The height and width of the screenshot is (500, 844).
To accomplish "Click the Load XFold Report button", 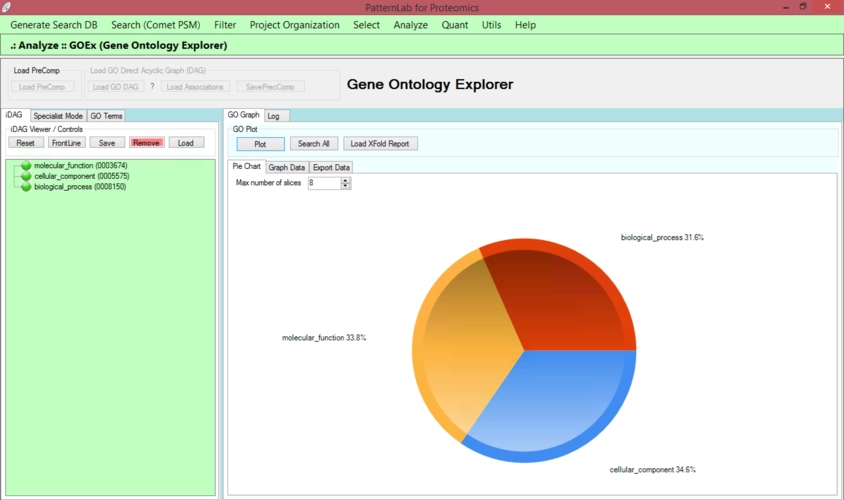I will click(380, 144).
